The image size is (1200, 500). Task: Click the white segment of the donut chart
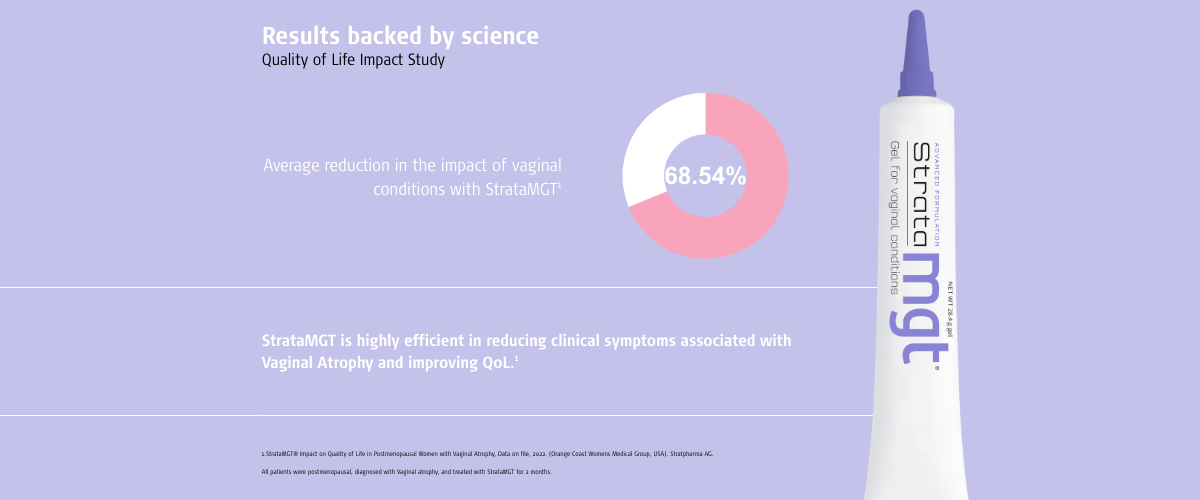tap(650, 150)
